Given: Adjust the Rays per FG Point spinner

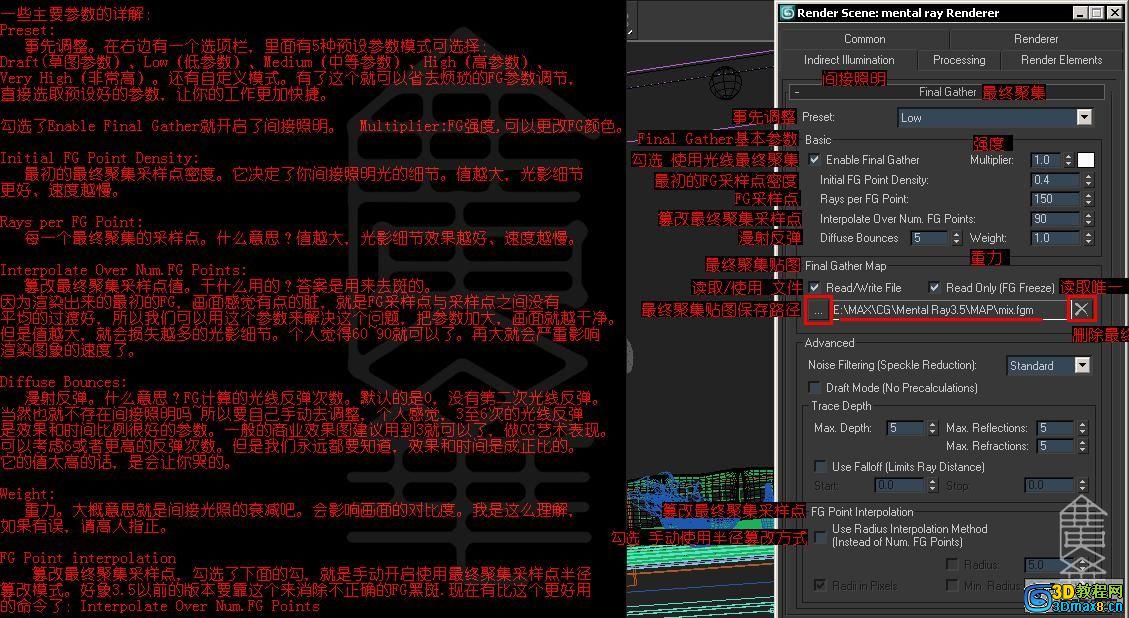Looking at the screenshot, I should tap(1088, 199).
